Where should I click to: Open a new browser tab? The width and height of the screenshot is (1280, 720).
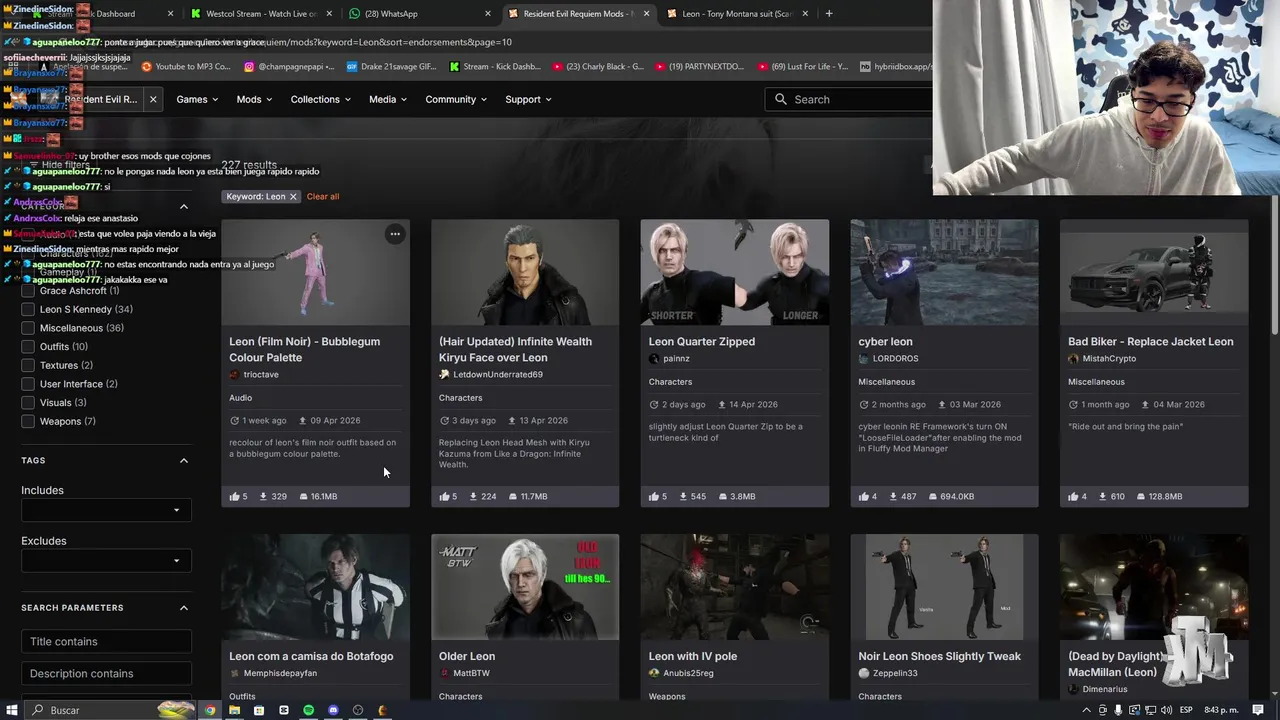828,14
